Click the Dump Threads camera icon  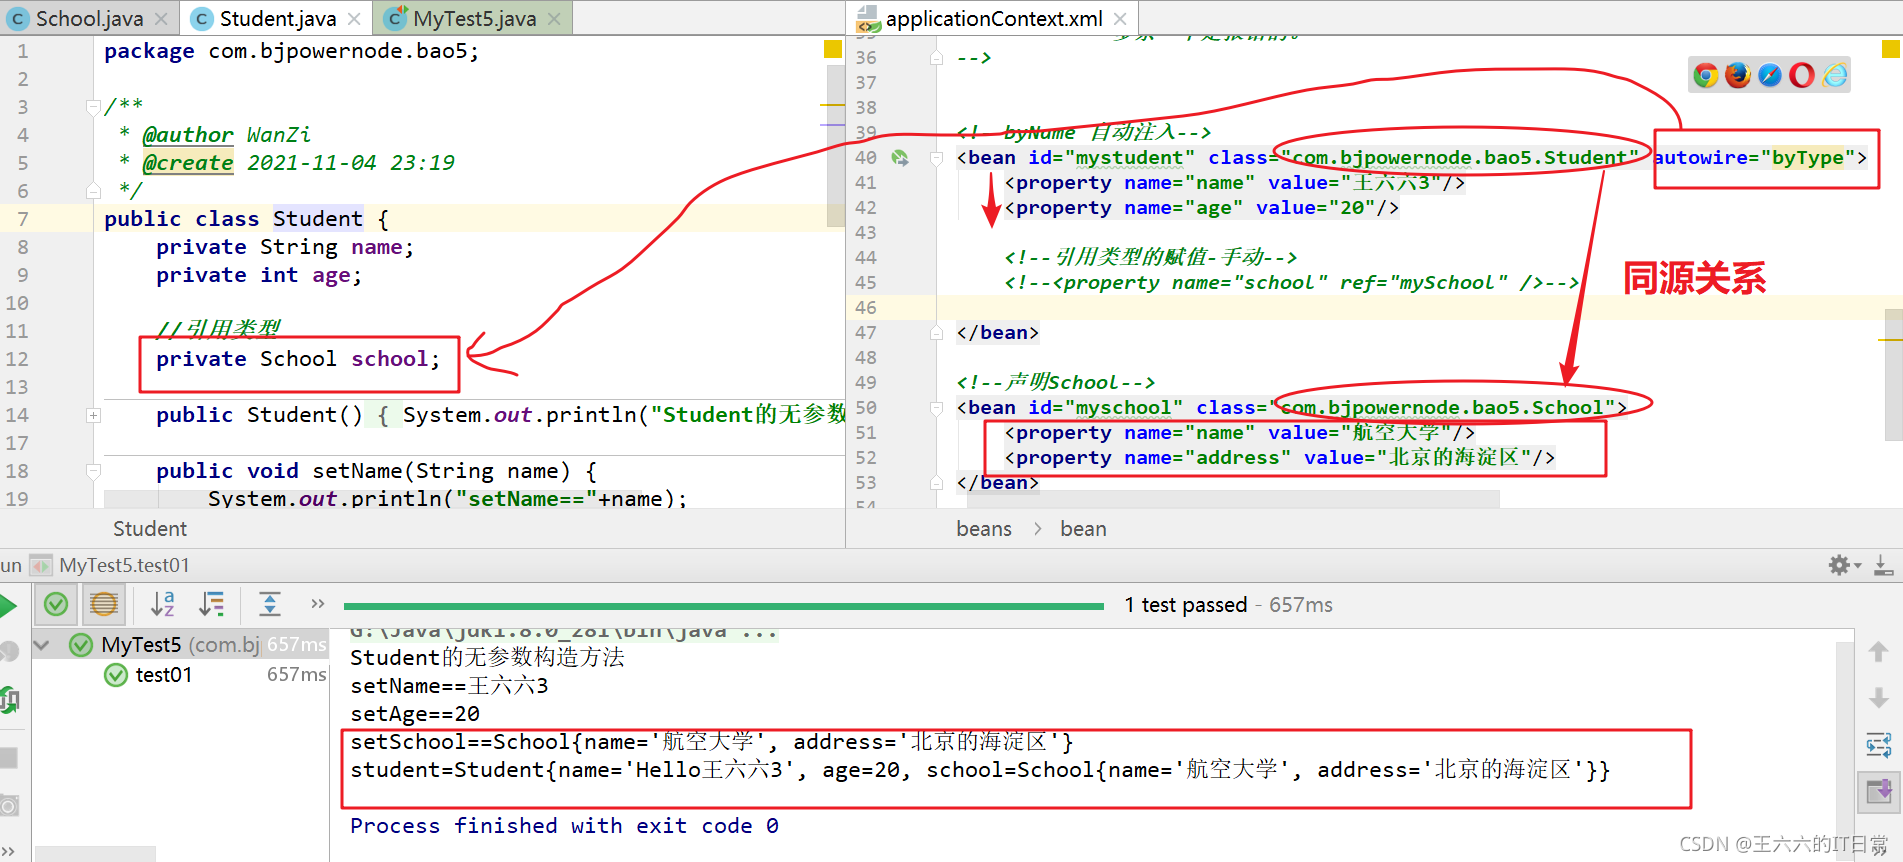pyautogui.click(x=8, y=806)
